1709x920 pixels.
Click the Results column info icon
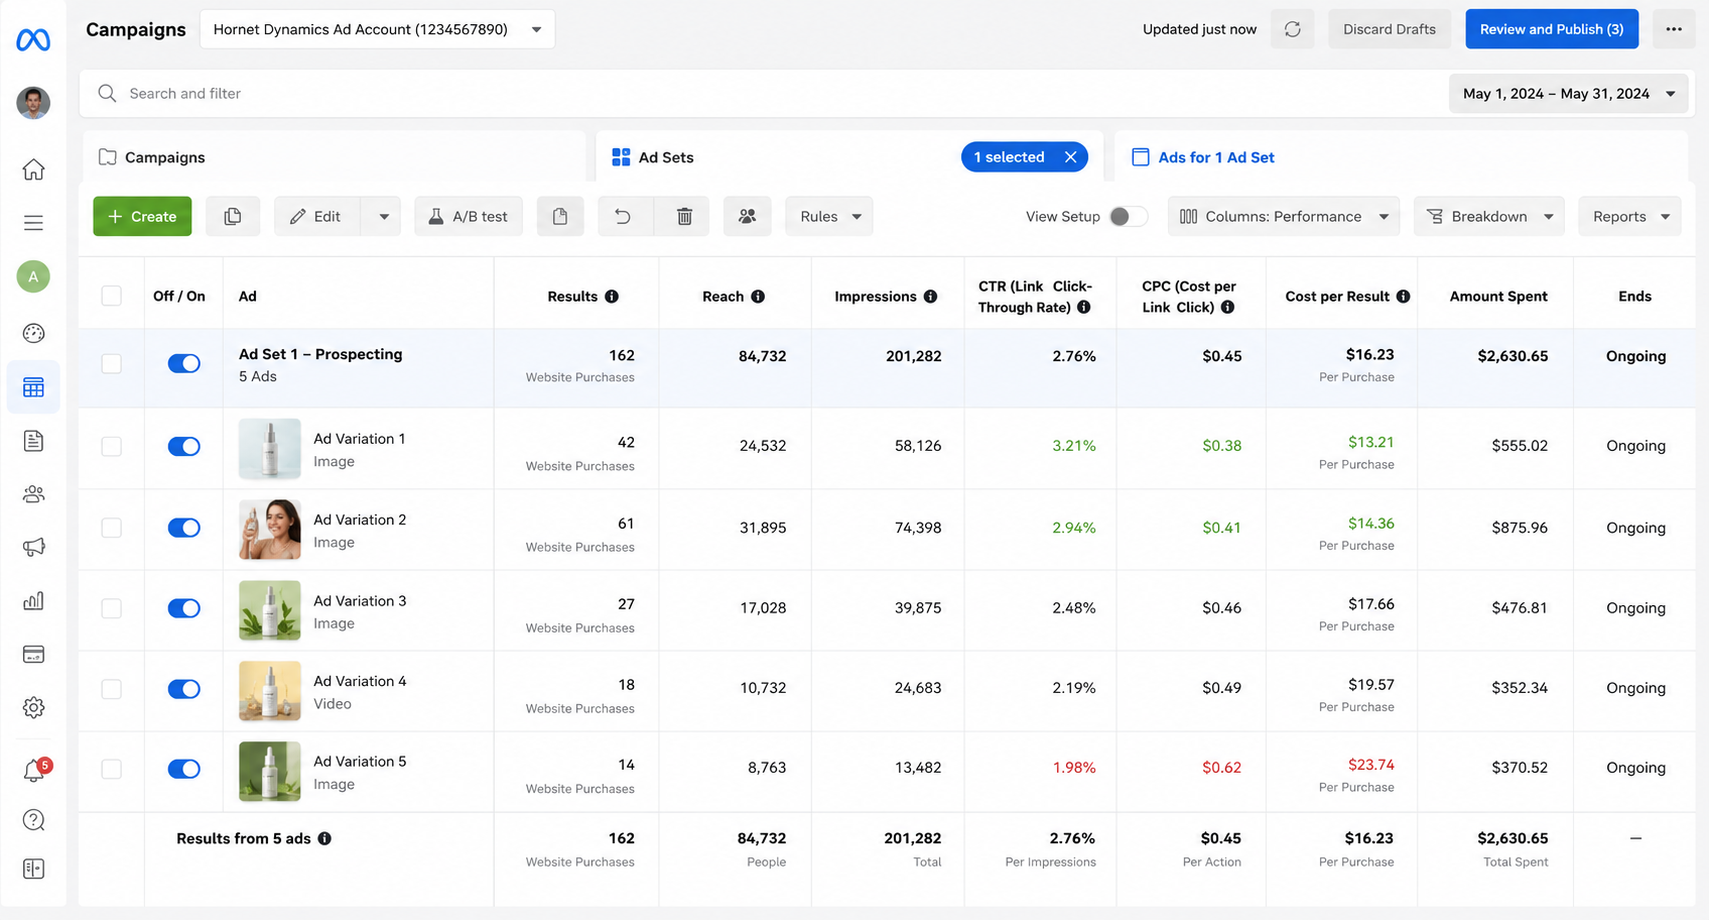(x=612, y=296)
